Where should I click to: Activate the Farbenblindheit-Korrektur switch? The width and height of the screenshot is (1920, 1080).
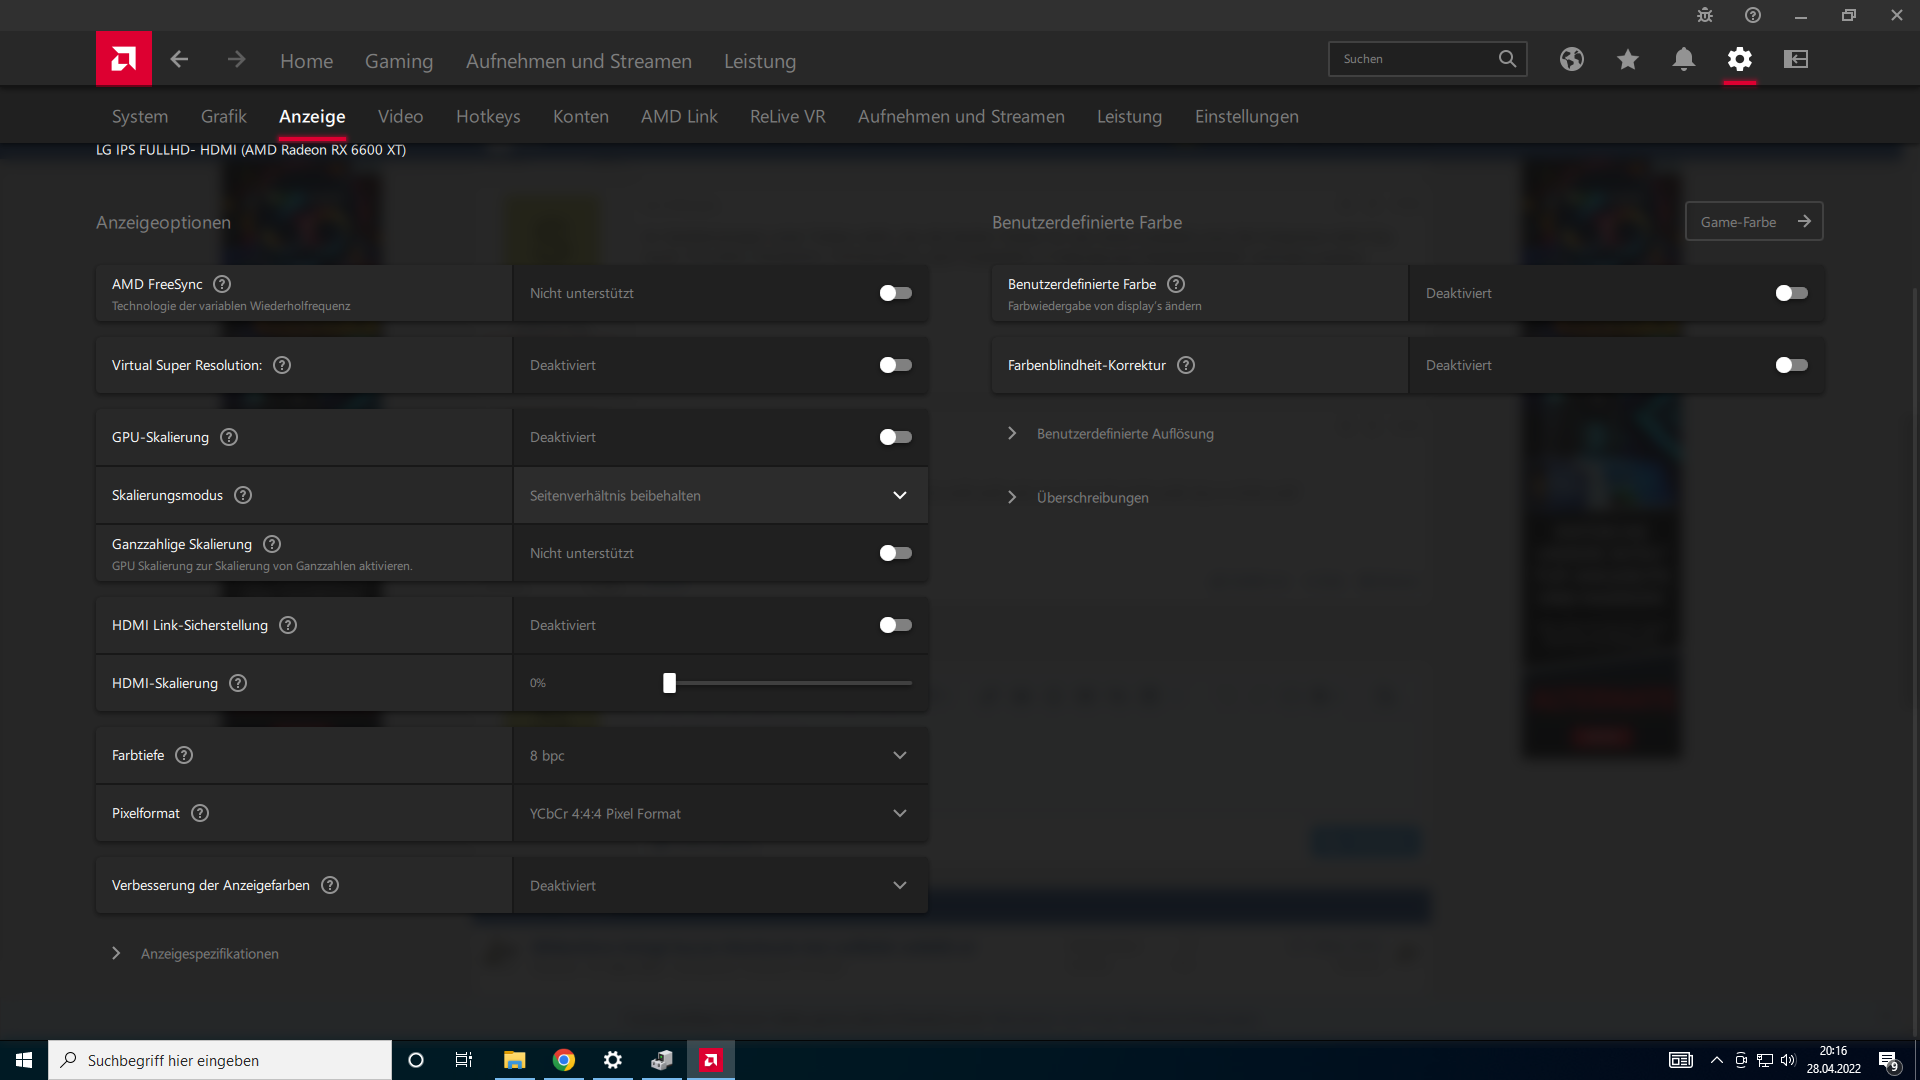pos(1791,365)
